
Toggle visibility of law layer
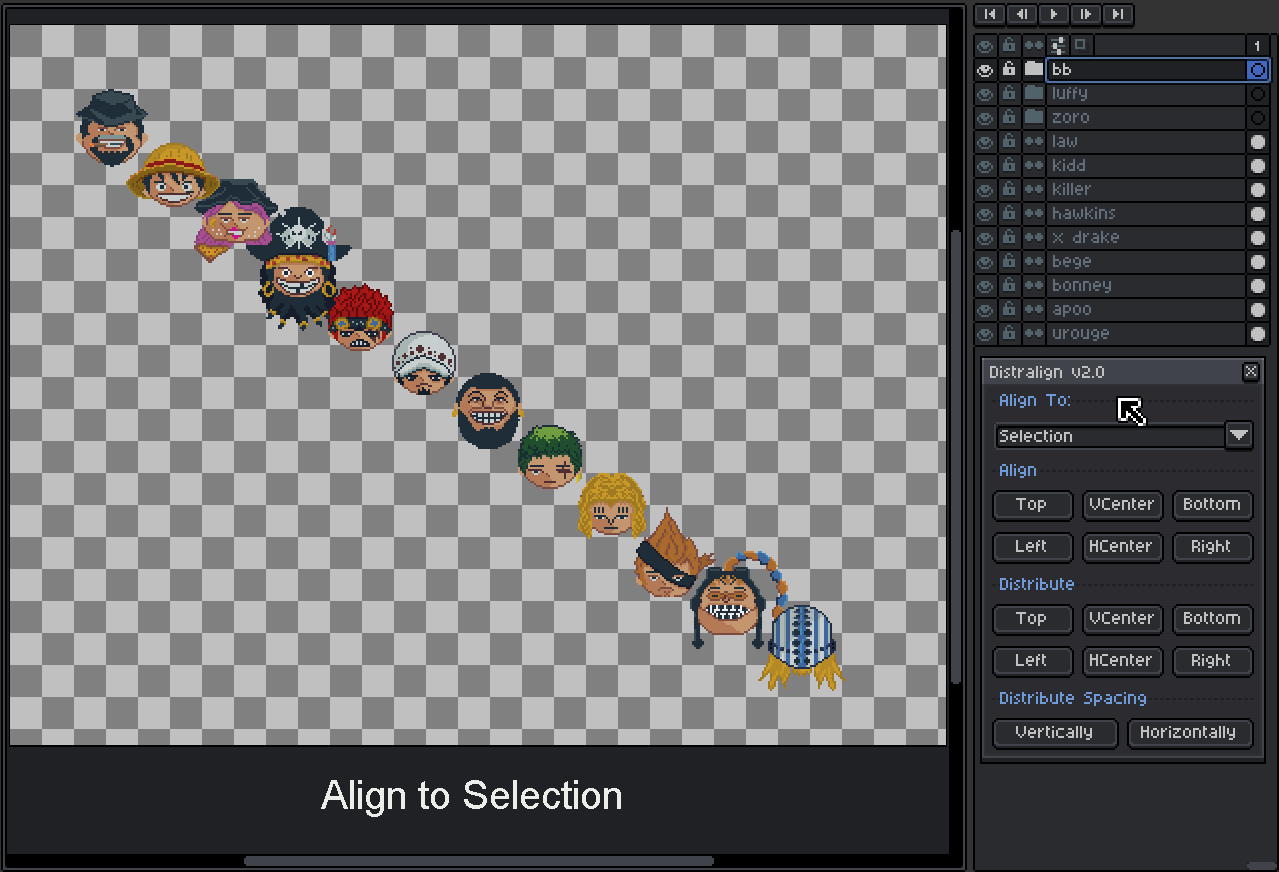(986, 142)
